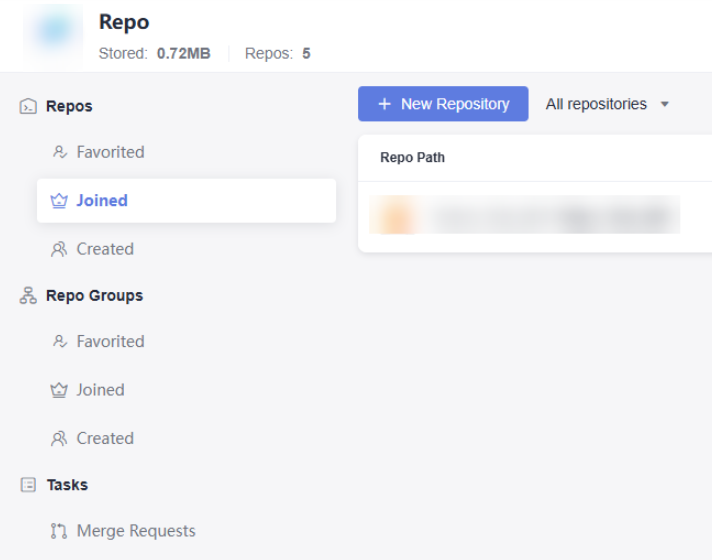712x560 pixels.
Task: Click the crown icon under Repo Groups
Action: pos(59,390)
